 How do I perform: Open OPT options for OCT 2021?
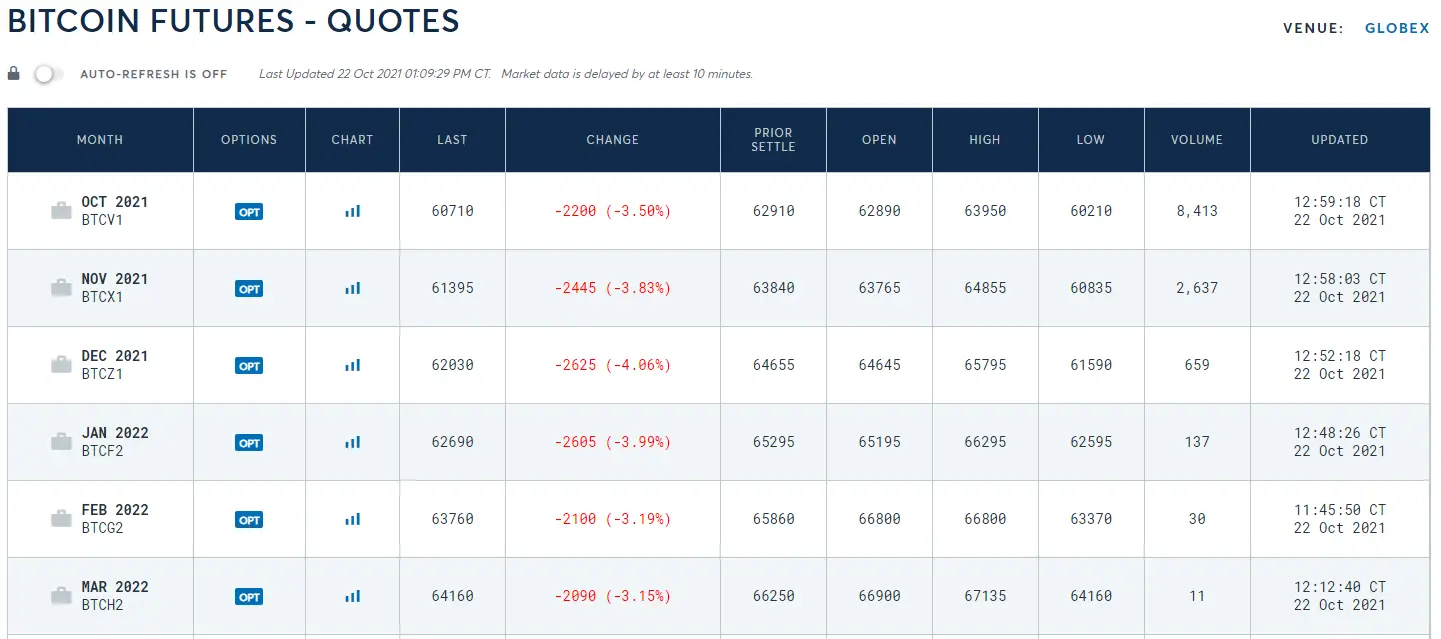249,212
